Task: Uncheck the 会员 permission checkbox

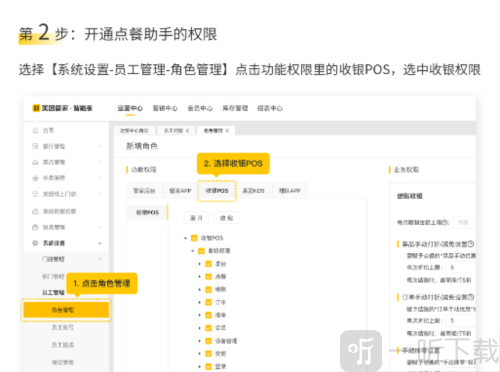Action: (x=209, y=328)
